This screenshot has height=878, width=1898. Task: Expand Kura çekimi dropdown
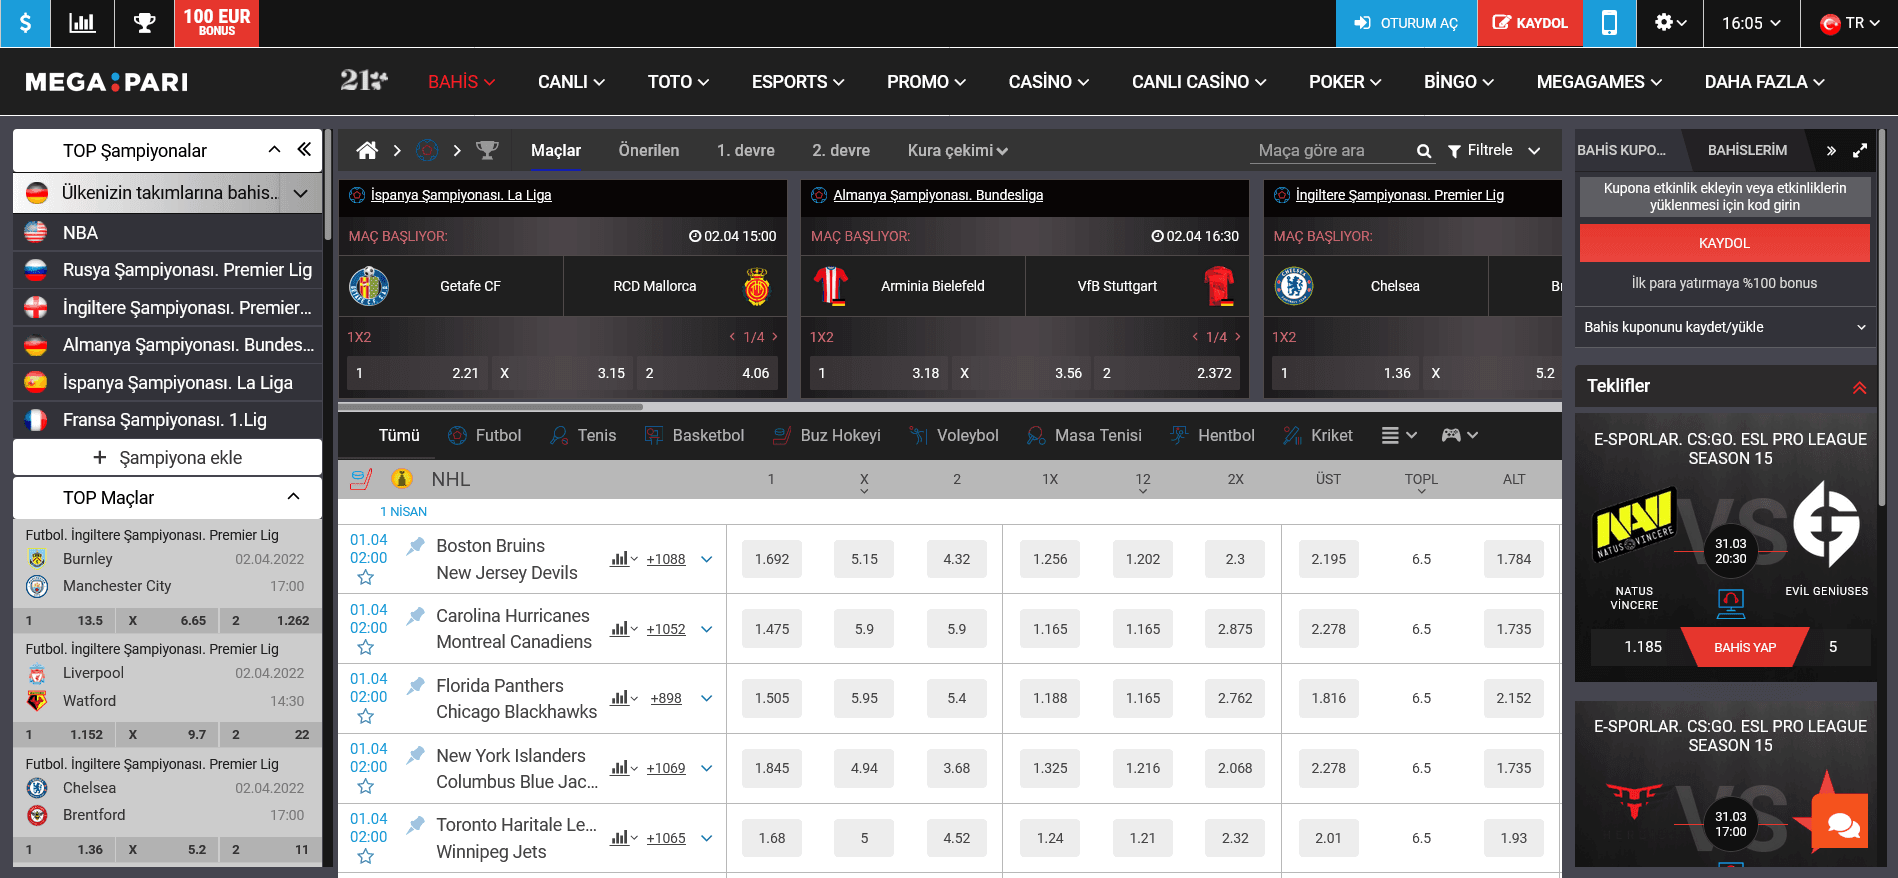coord(958,150)
